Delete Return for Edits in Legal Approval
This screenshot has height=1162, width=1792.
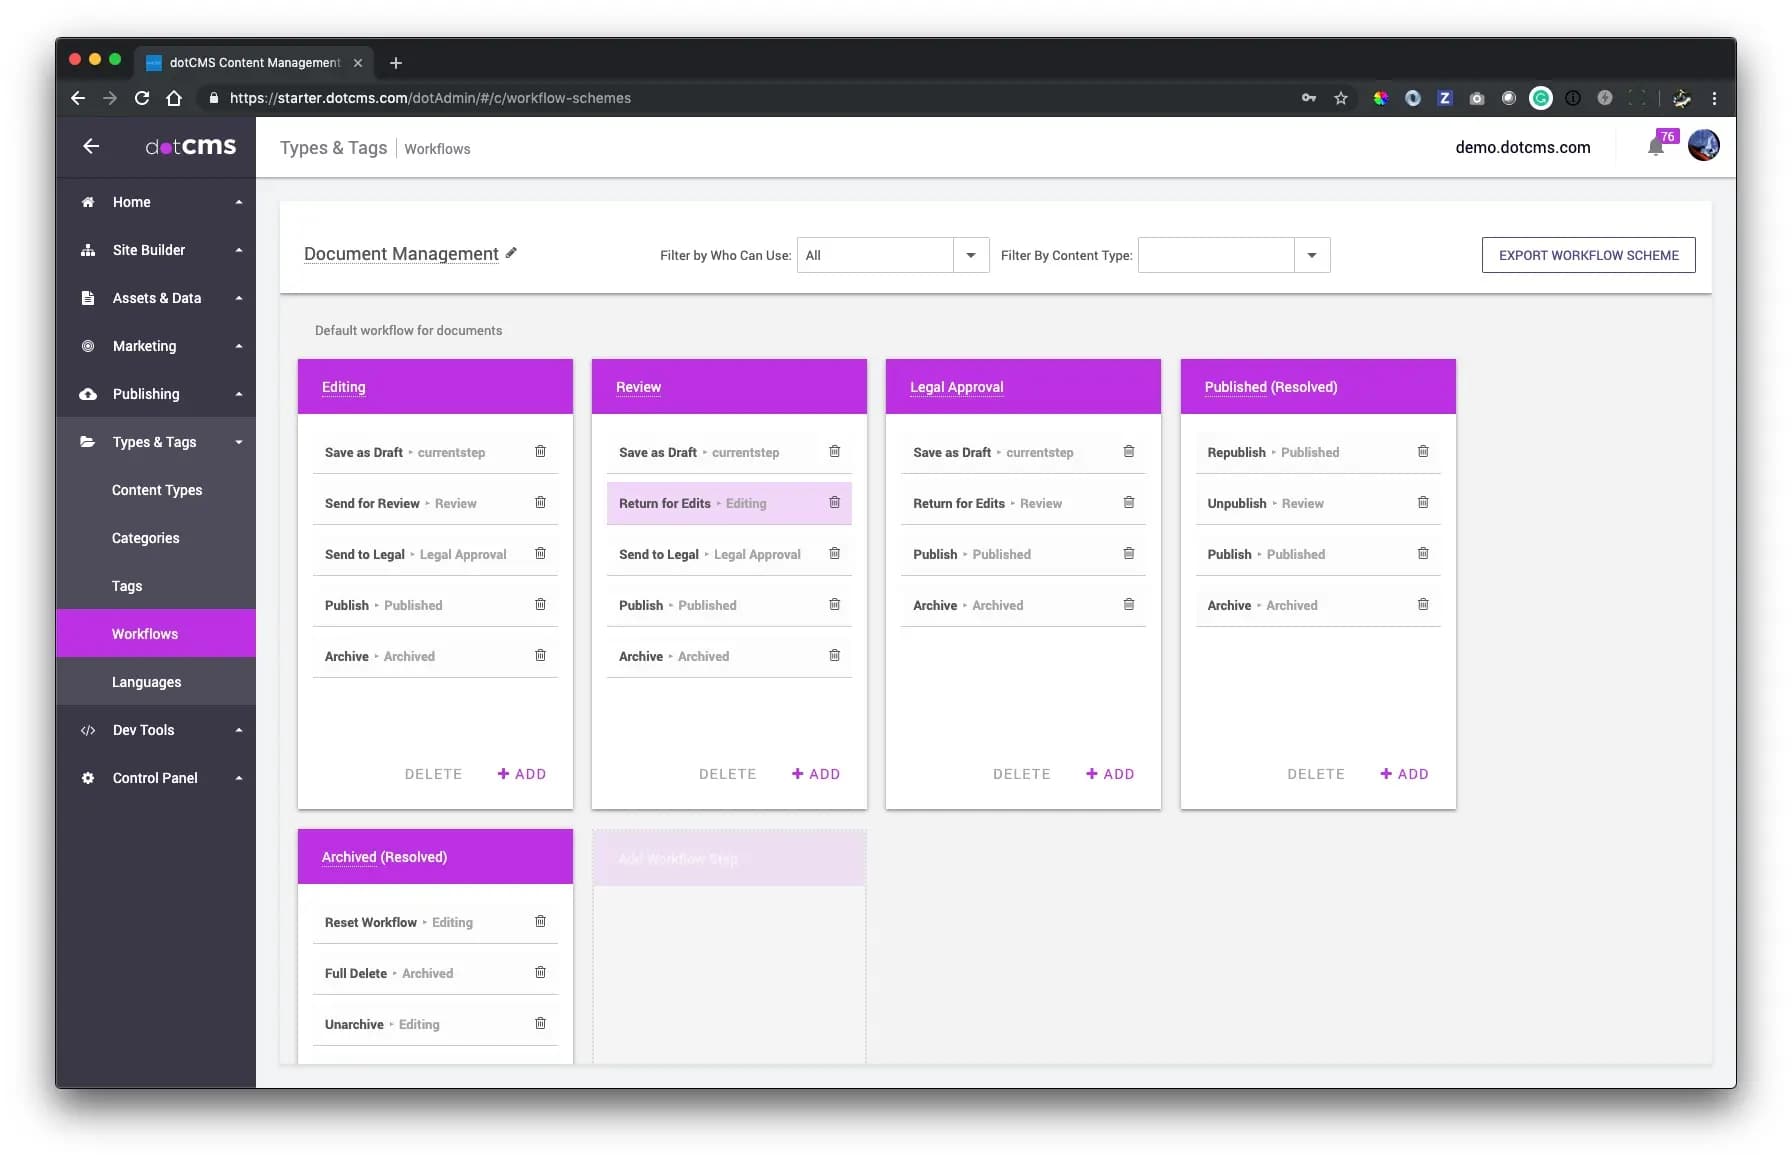click(x=1128, y=503)
